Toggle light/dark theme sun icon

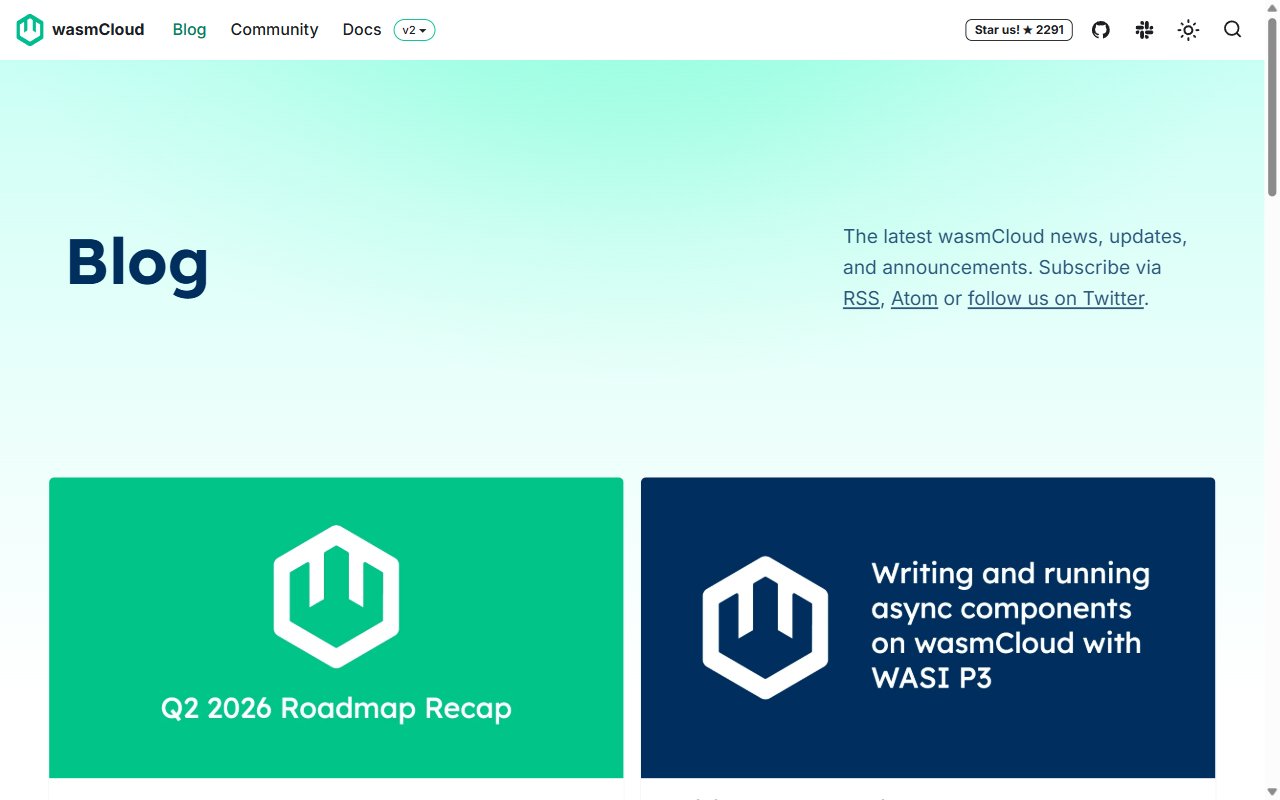point(1188,30)
